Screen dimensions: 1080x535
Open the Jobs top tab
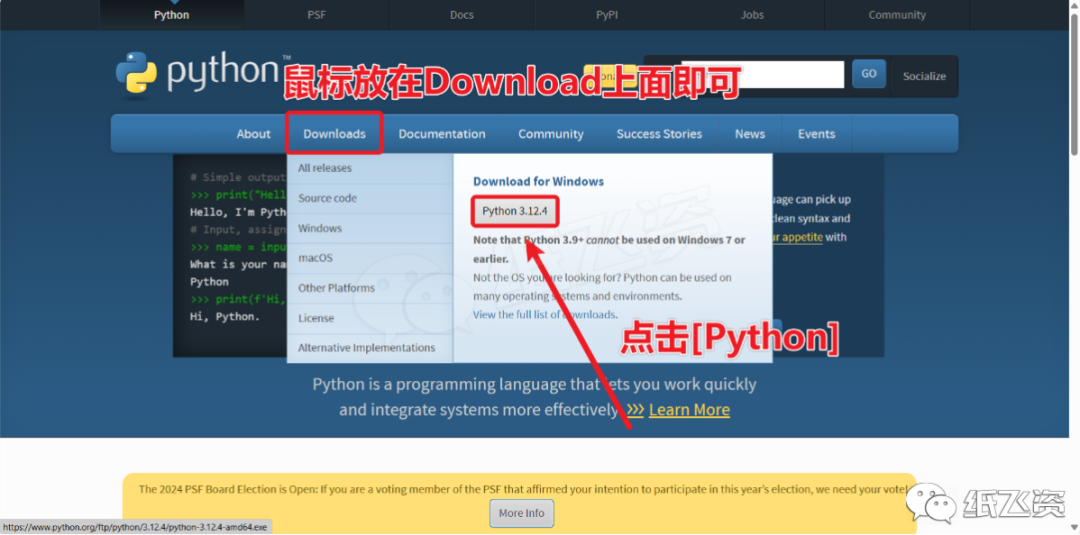pos(752,14)
